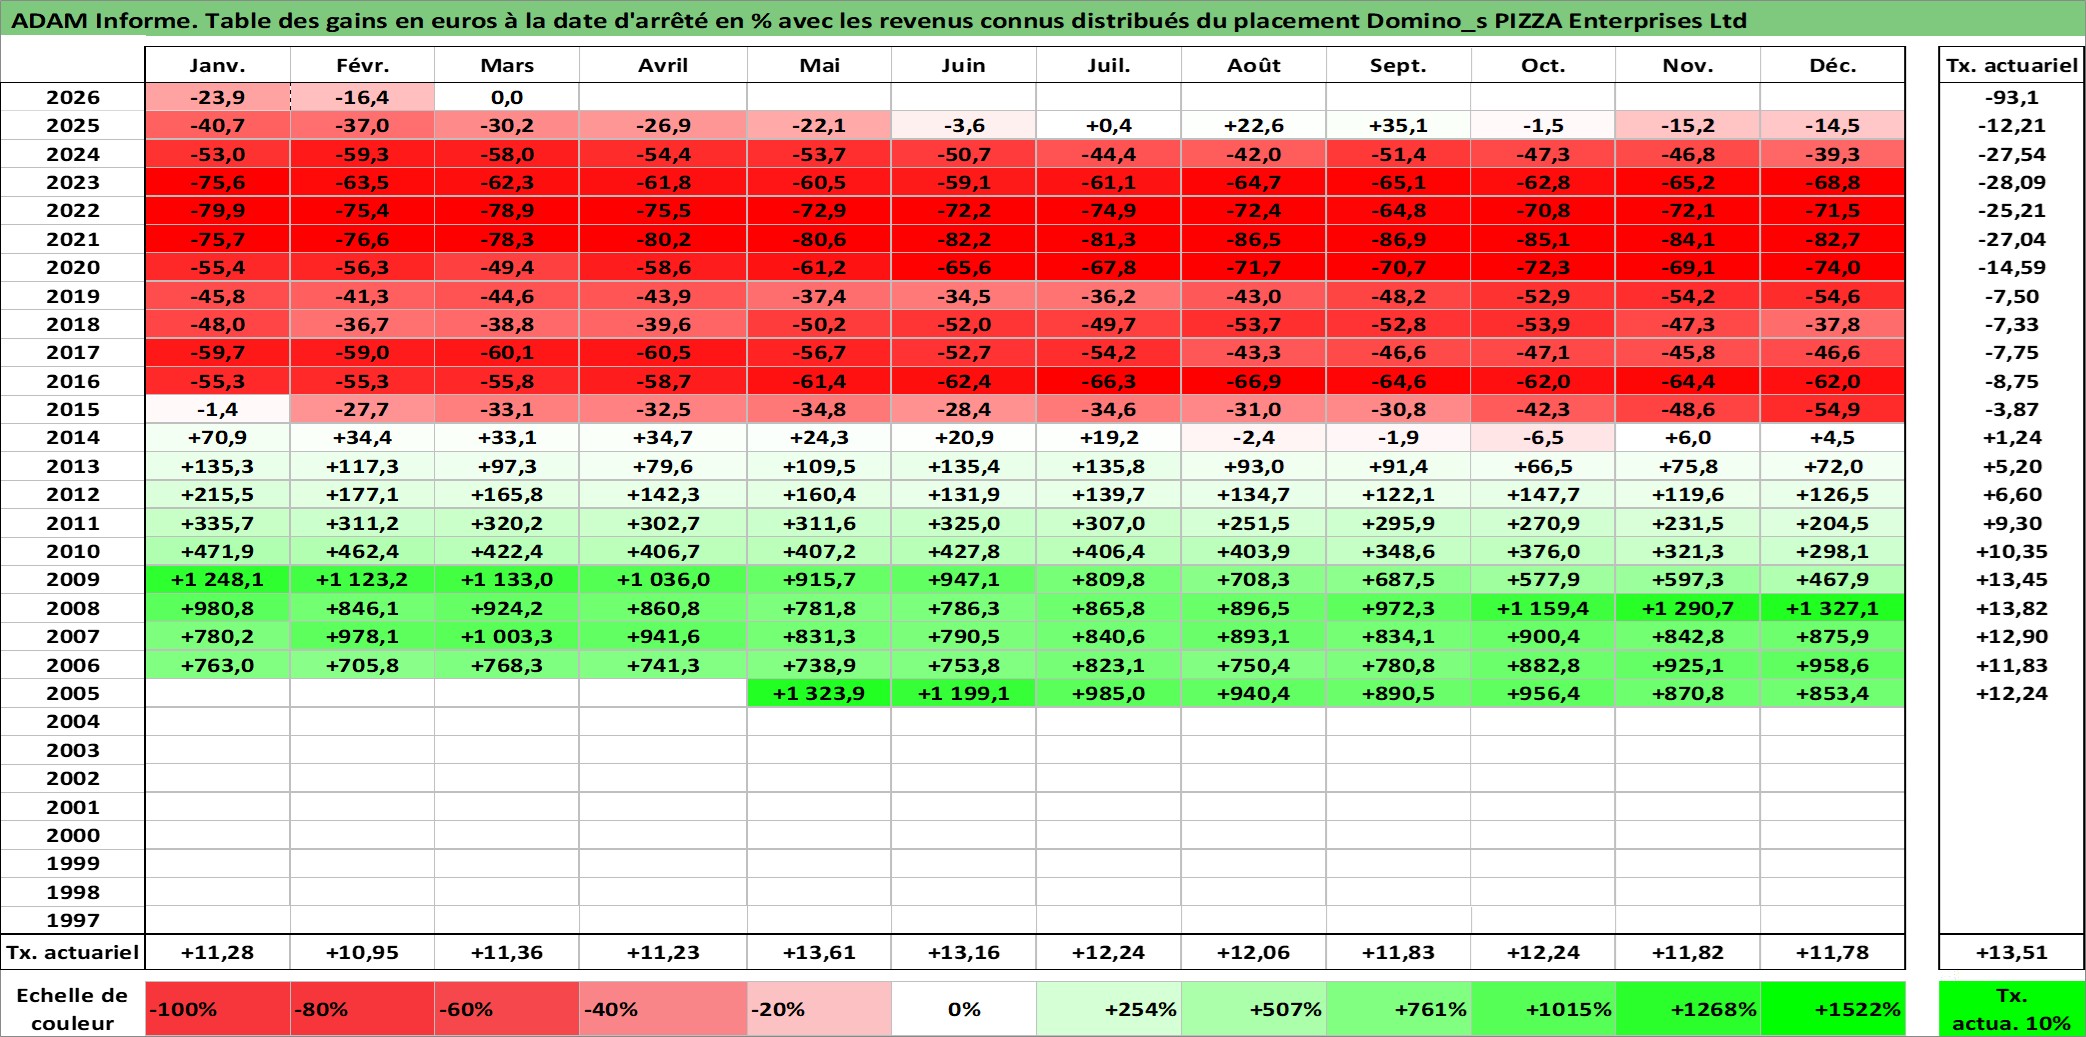Click the +761% color scale swatch
Image resolution: width=2086 pixels, height=1037 pixels.
click(1399, 1009)
